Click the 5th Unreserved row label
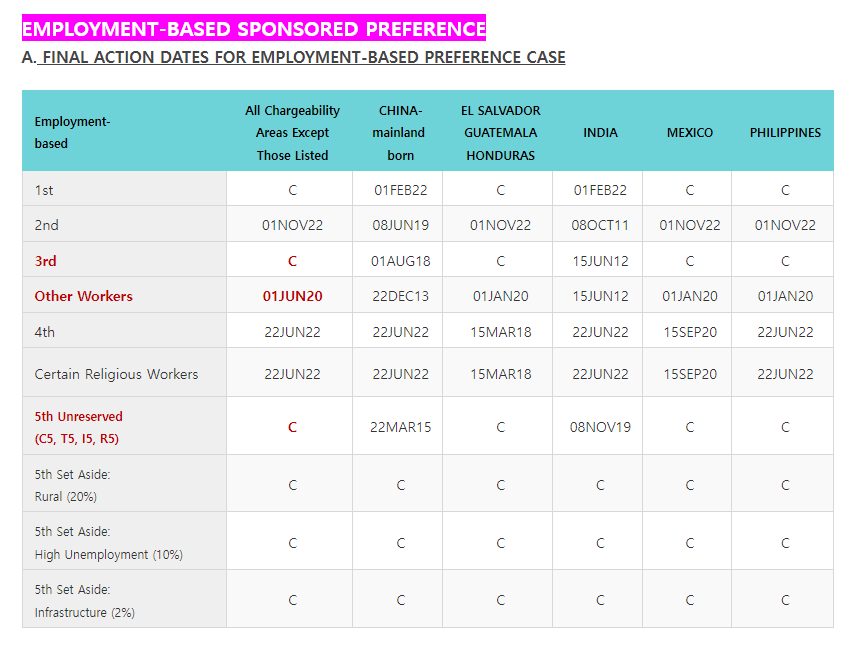The width and height of the screenshot is (853, 648). (78, 427)
